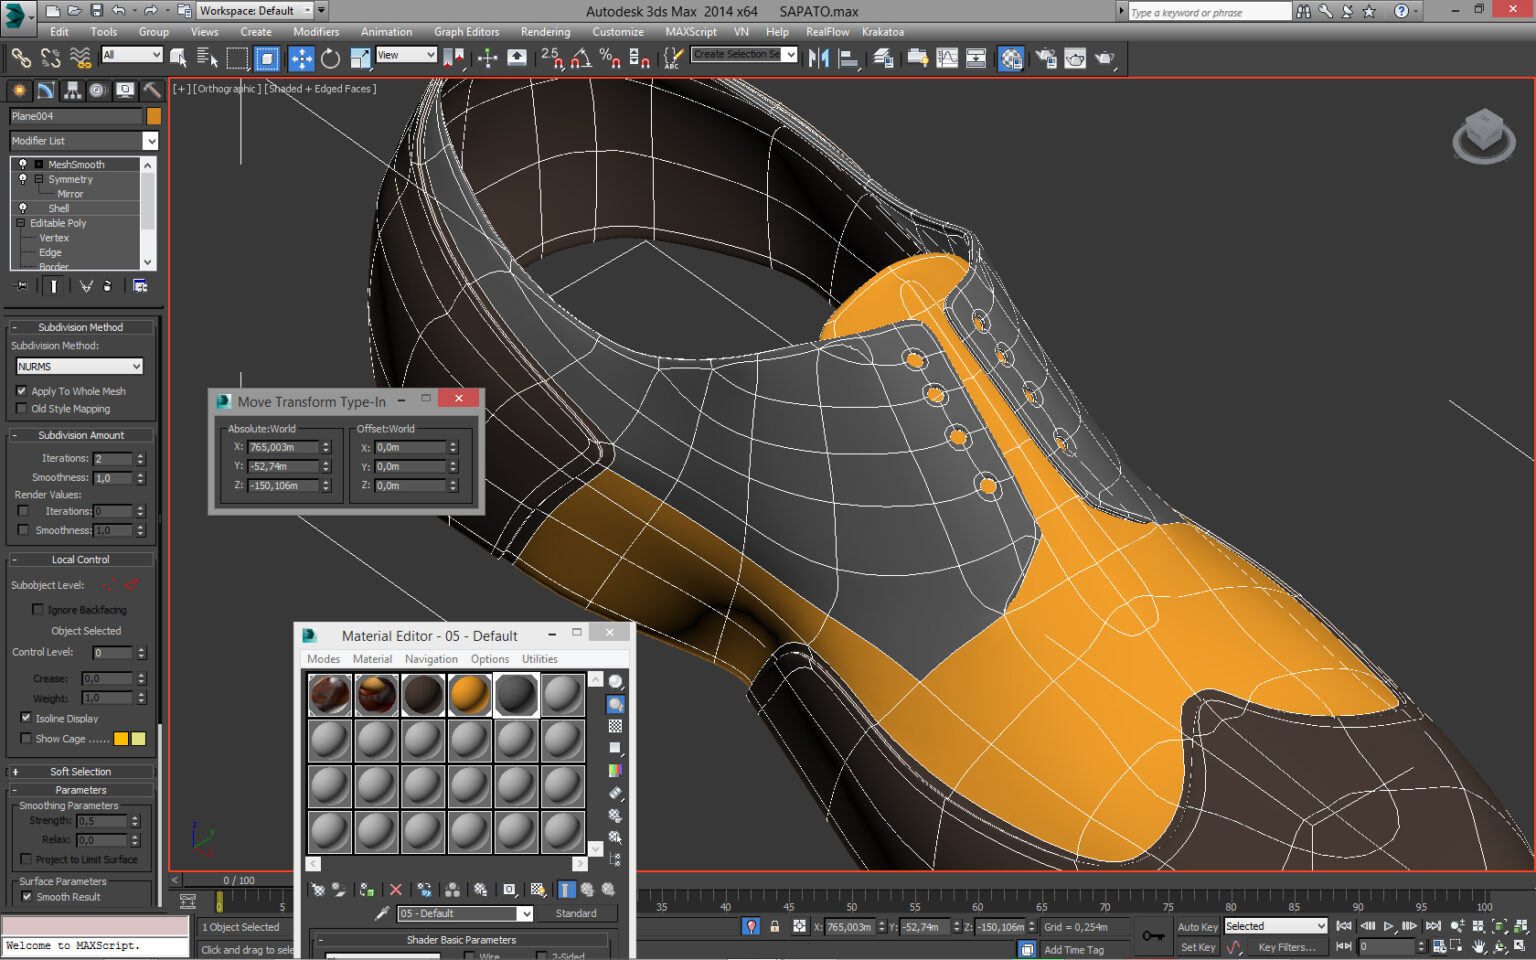Viewport: 1536px width, 960px height.
Task: Toggle Ignore Backfacing checkbox
Action: tap(38, 609)
